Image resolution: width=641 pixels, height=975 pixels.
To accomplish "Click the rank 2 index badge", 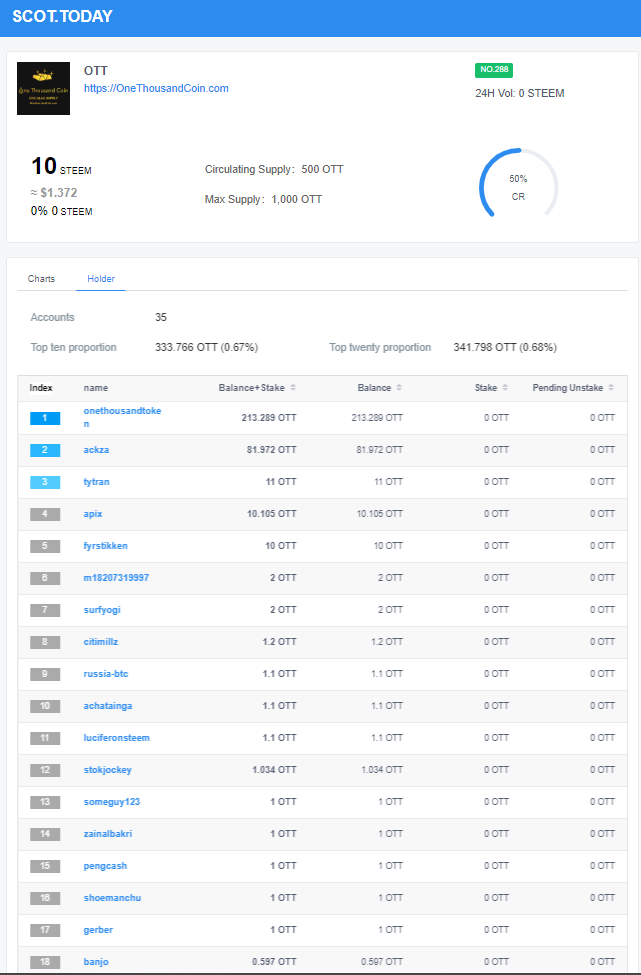I will [45, 450].
